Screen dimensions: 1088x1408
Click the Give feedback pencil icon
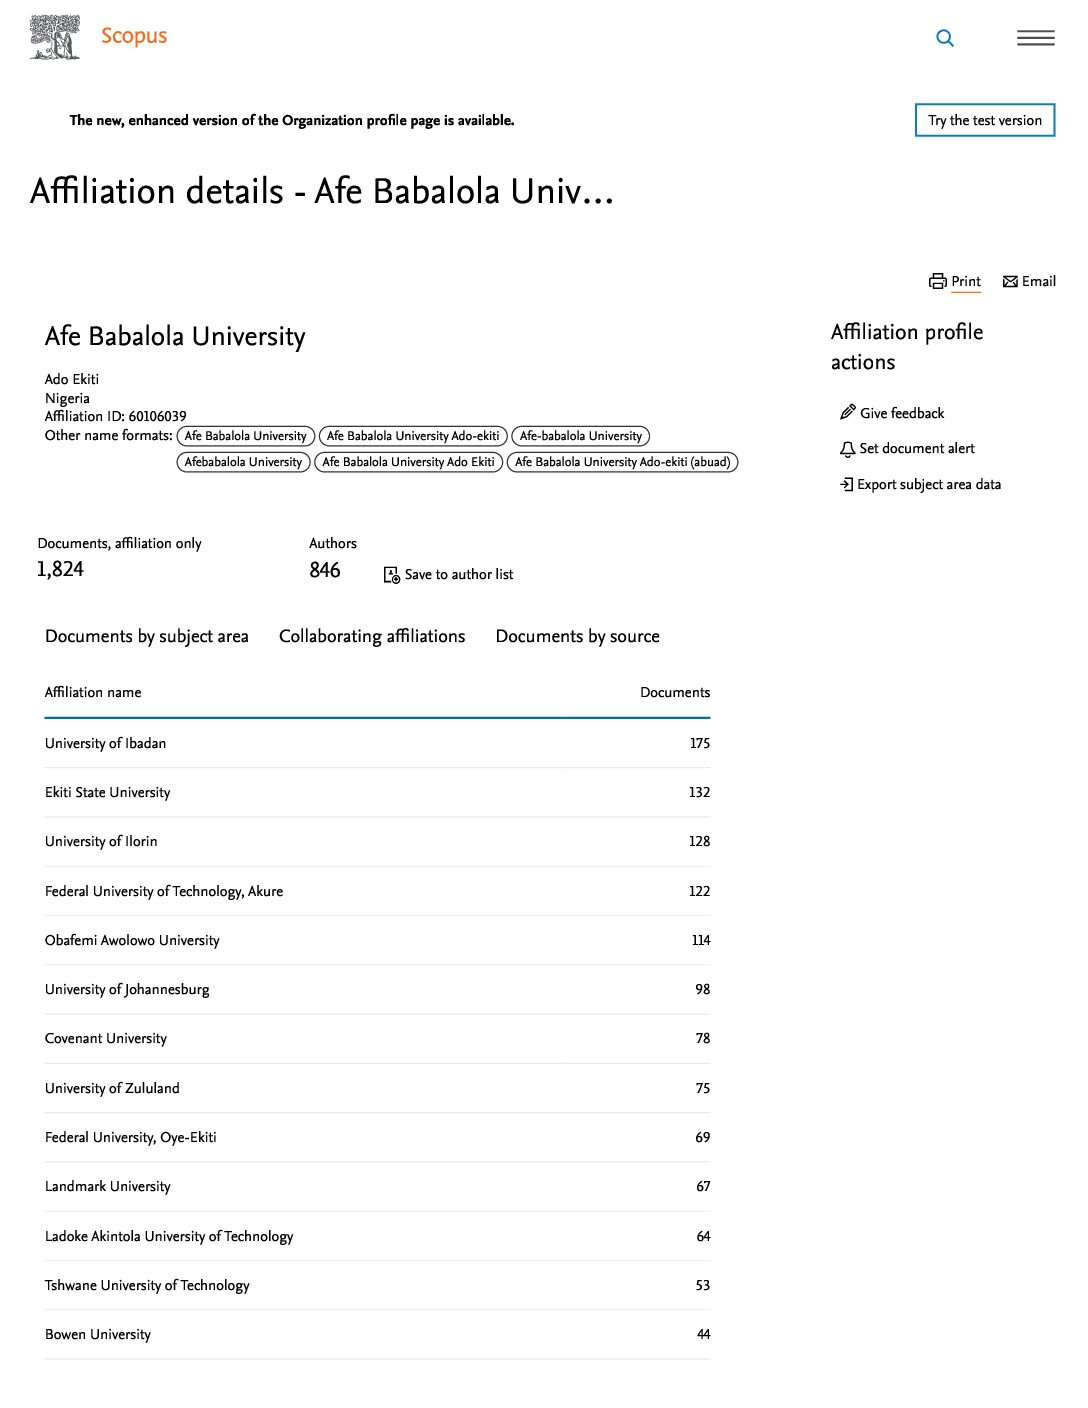(847, 413)
